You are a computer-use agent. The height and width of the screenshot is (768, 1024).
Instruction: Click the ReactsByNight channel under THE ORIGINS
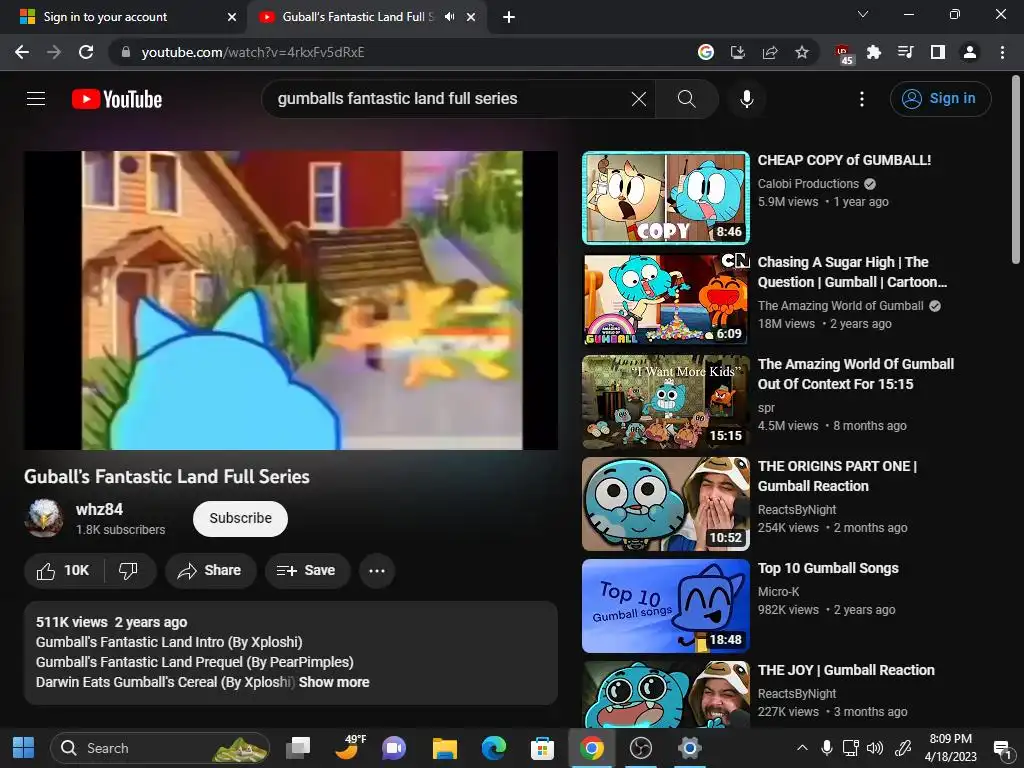click(797, 509)
